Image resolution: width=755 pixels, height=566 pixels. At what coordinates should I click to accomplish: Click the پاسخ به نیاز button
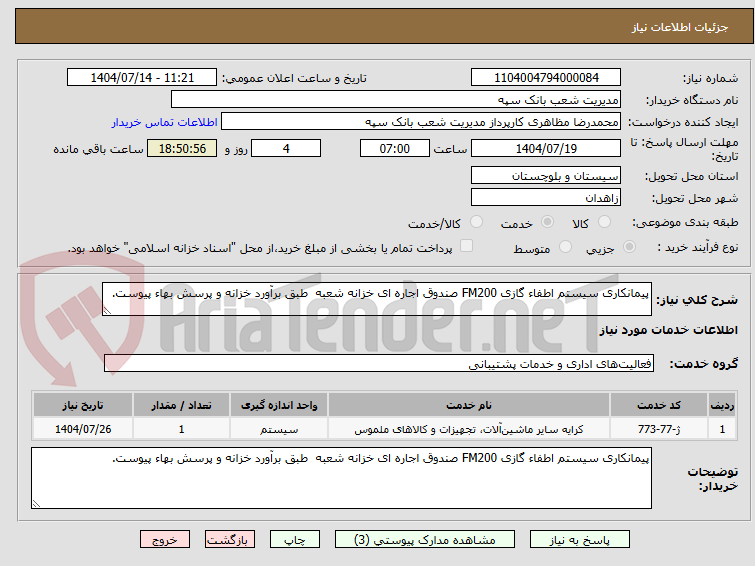click(x=580, y=540)
